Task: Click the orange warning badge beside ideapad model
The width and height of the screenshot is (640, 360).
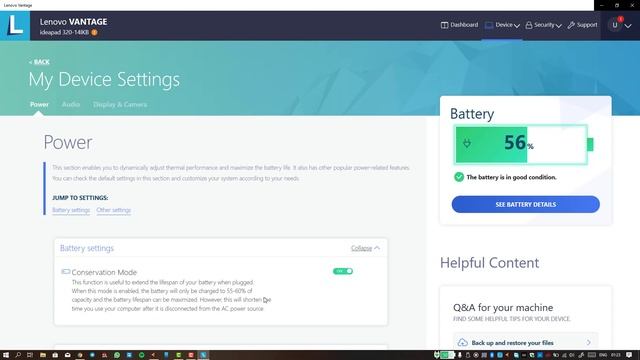Action: tap(94, 32)
